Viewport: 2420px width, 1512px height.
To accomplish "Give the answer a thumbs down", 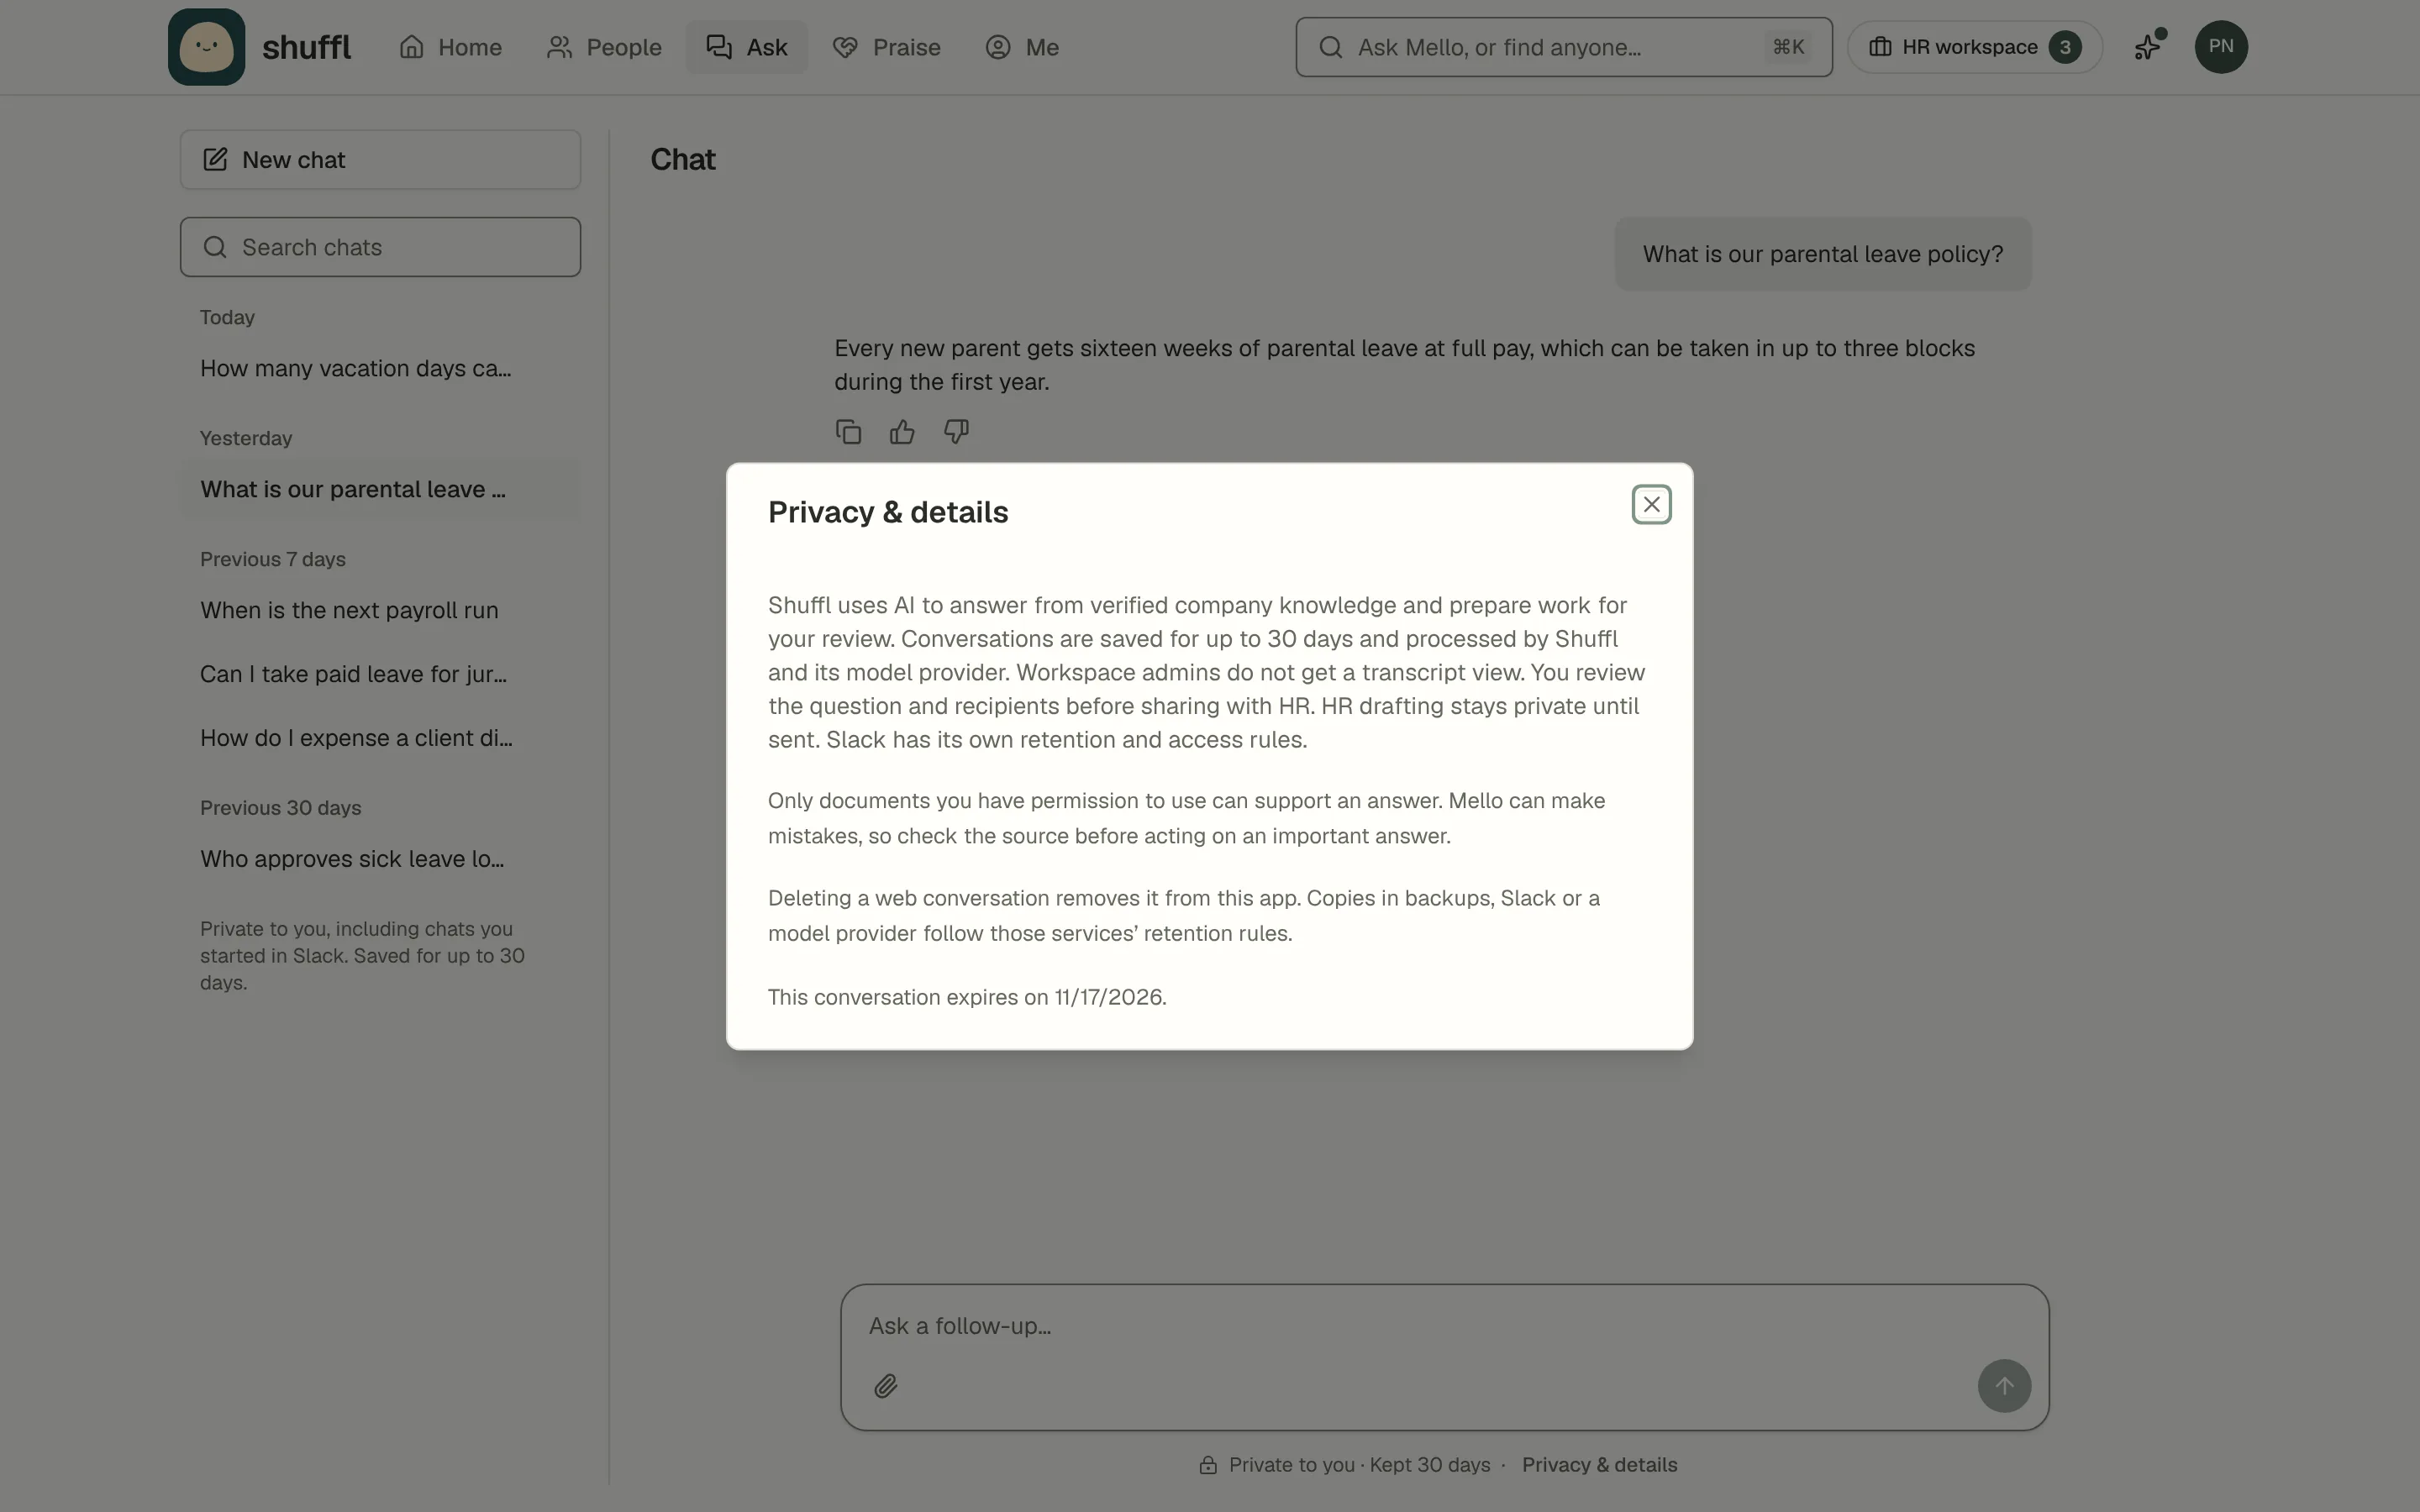I will (x=956, y=432).
